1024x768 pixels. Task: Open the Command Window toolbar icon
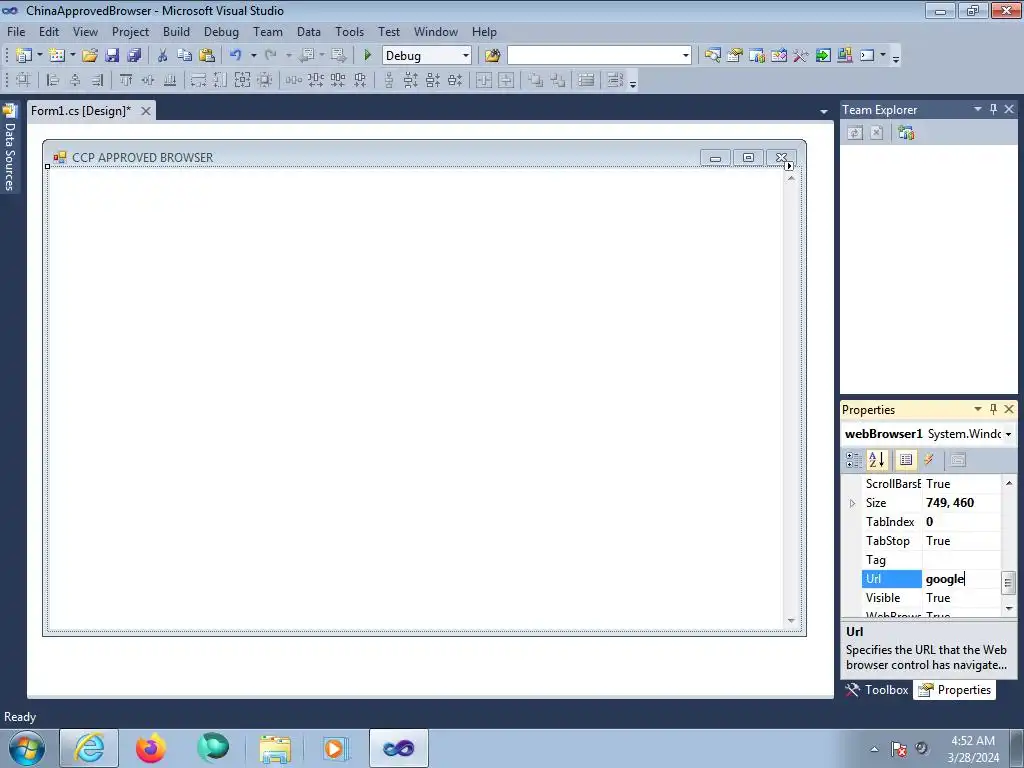867,56
